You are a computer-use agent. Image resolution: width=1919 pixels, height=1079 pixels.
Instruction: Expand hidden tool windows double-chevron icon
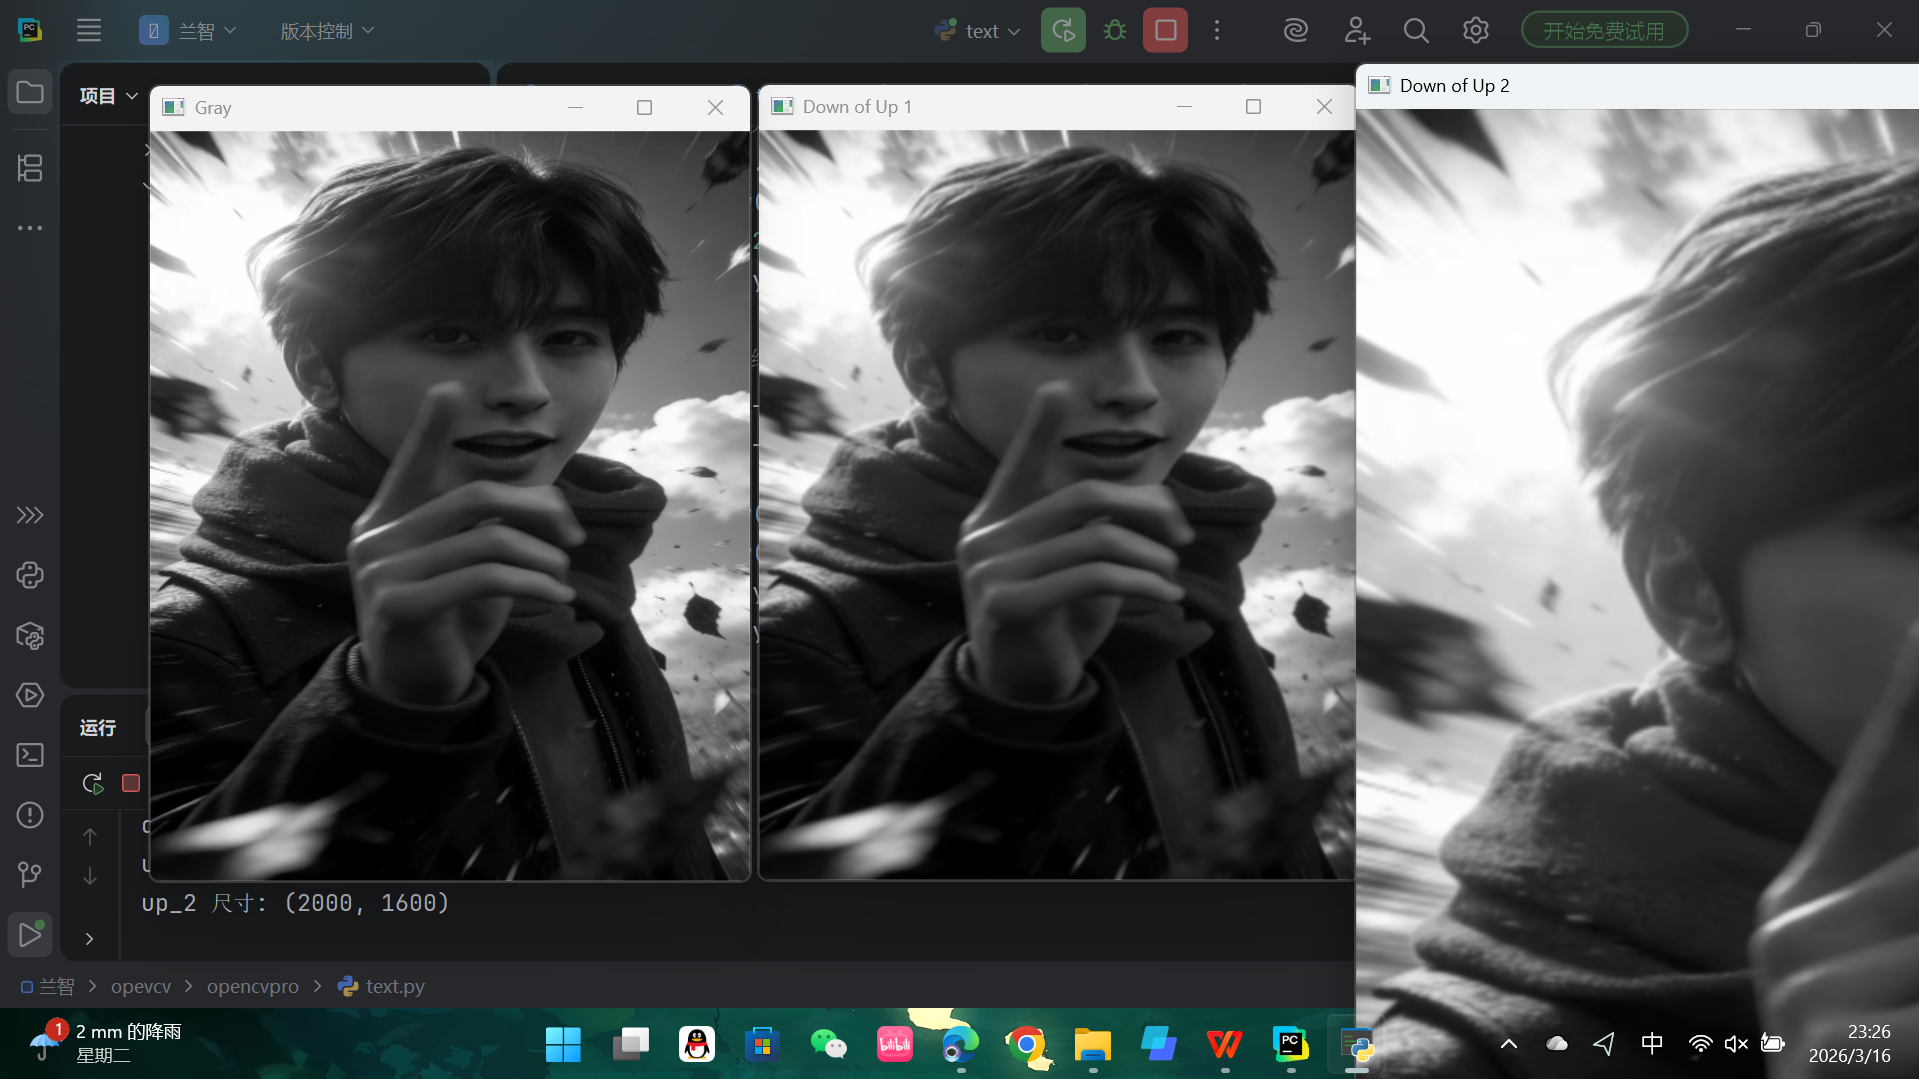click(30, 515)
